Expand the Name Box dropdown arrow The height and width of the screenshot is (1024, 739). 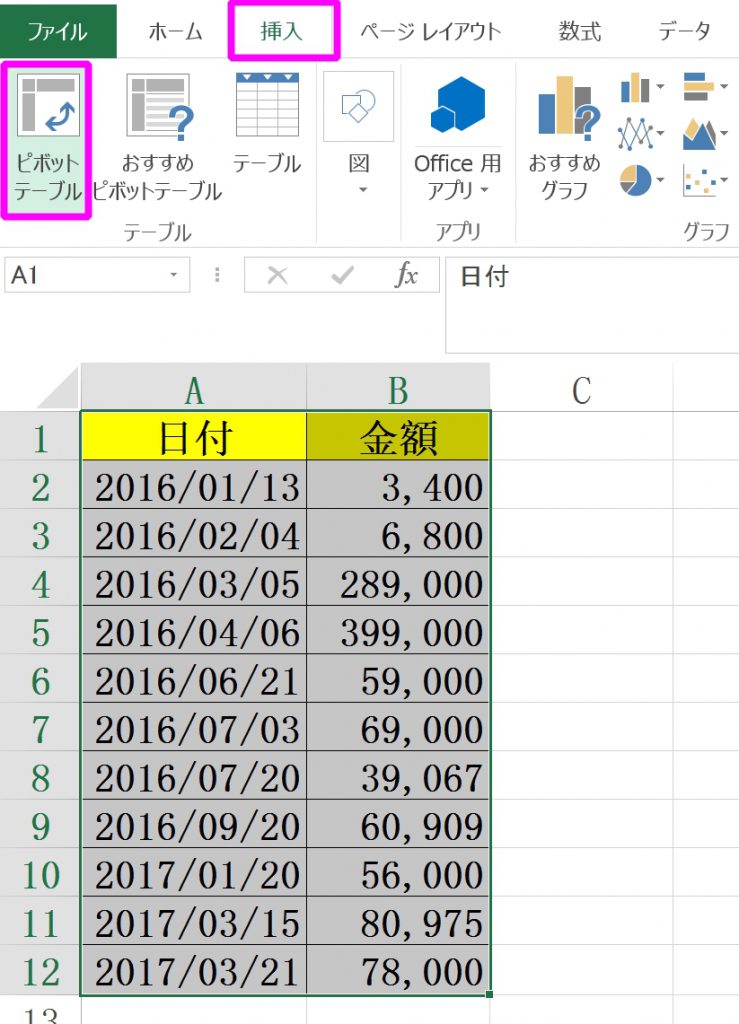(174, 275)
